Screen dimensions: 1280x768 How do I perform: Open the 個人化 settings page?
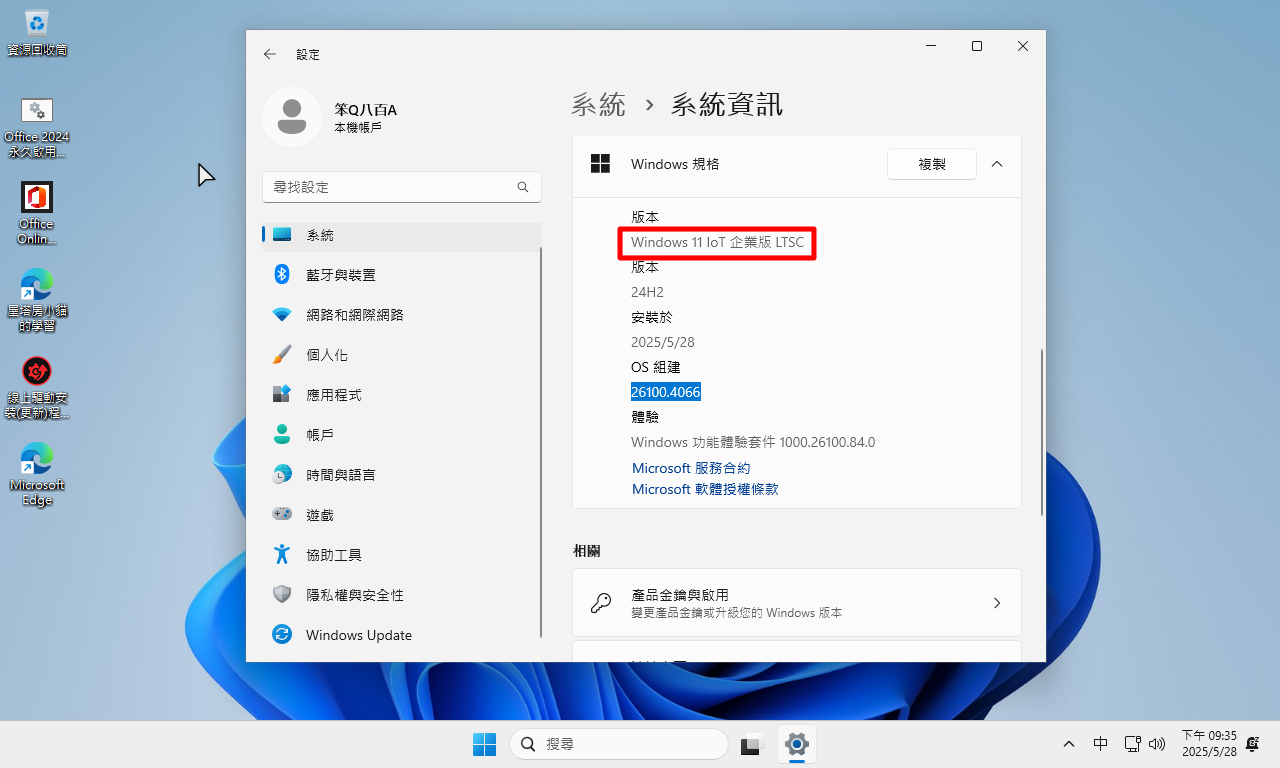[401, 355]
